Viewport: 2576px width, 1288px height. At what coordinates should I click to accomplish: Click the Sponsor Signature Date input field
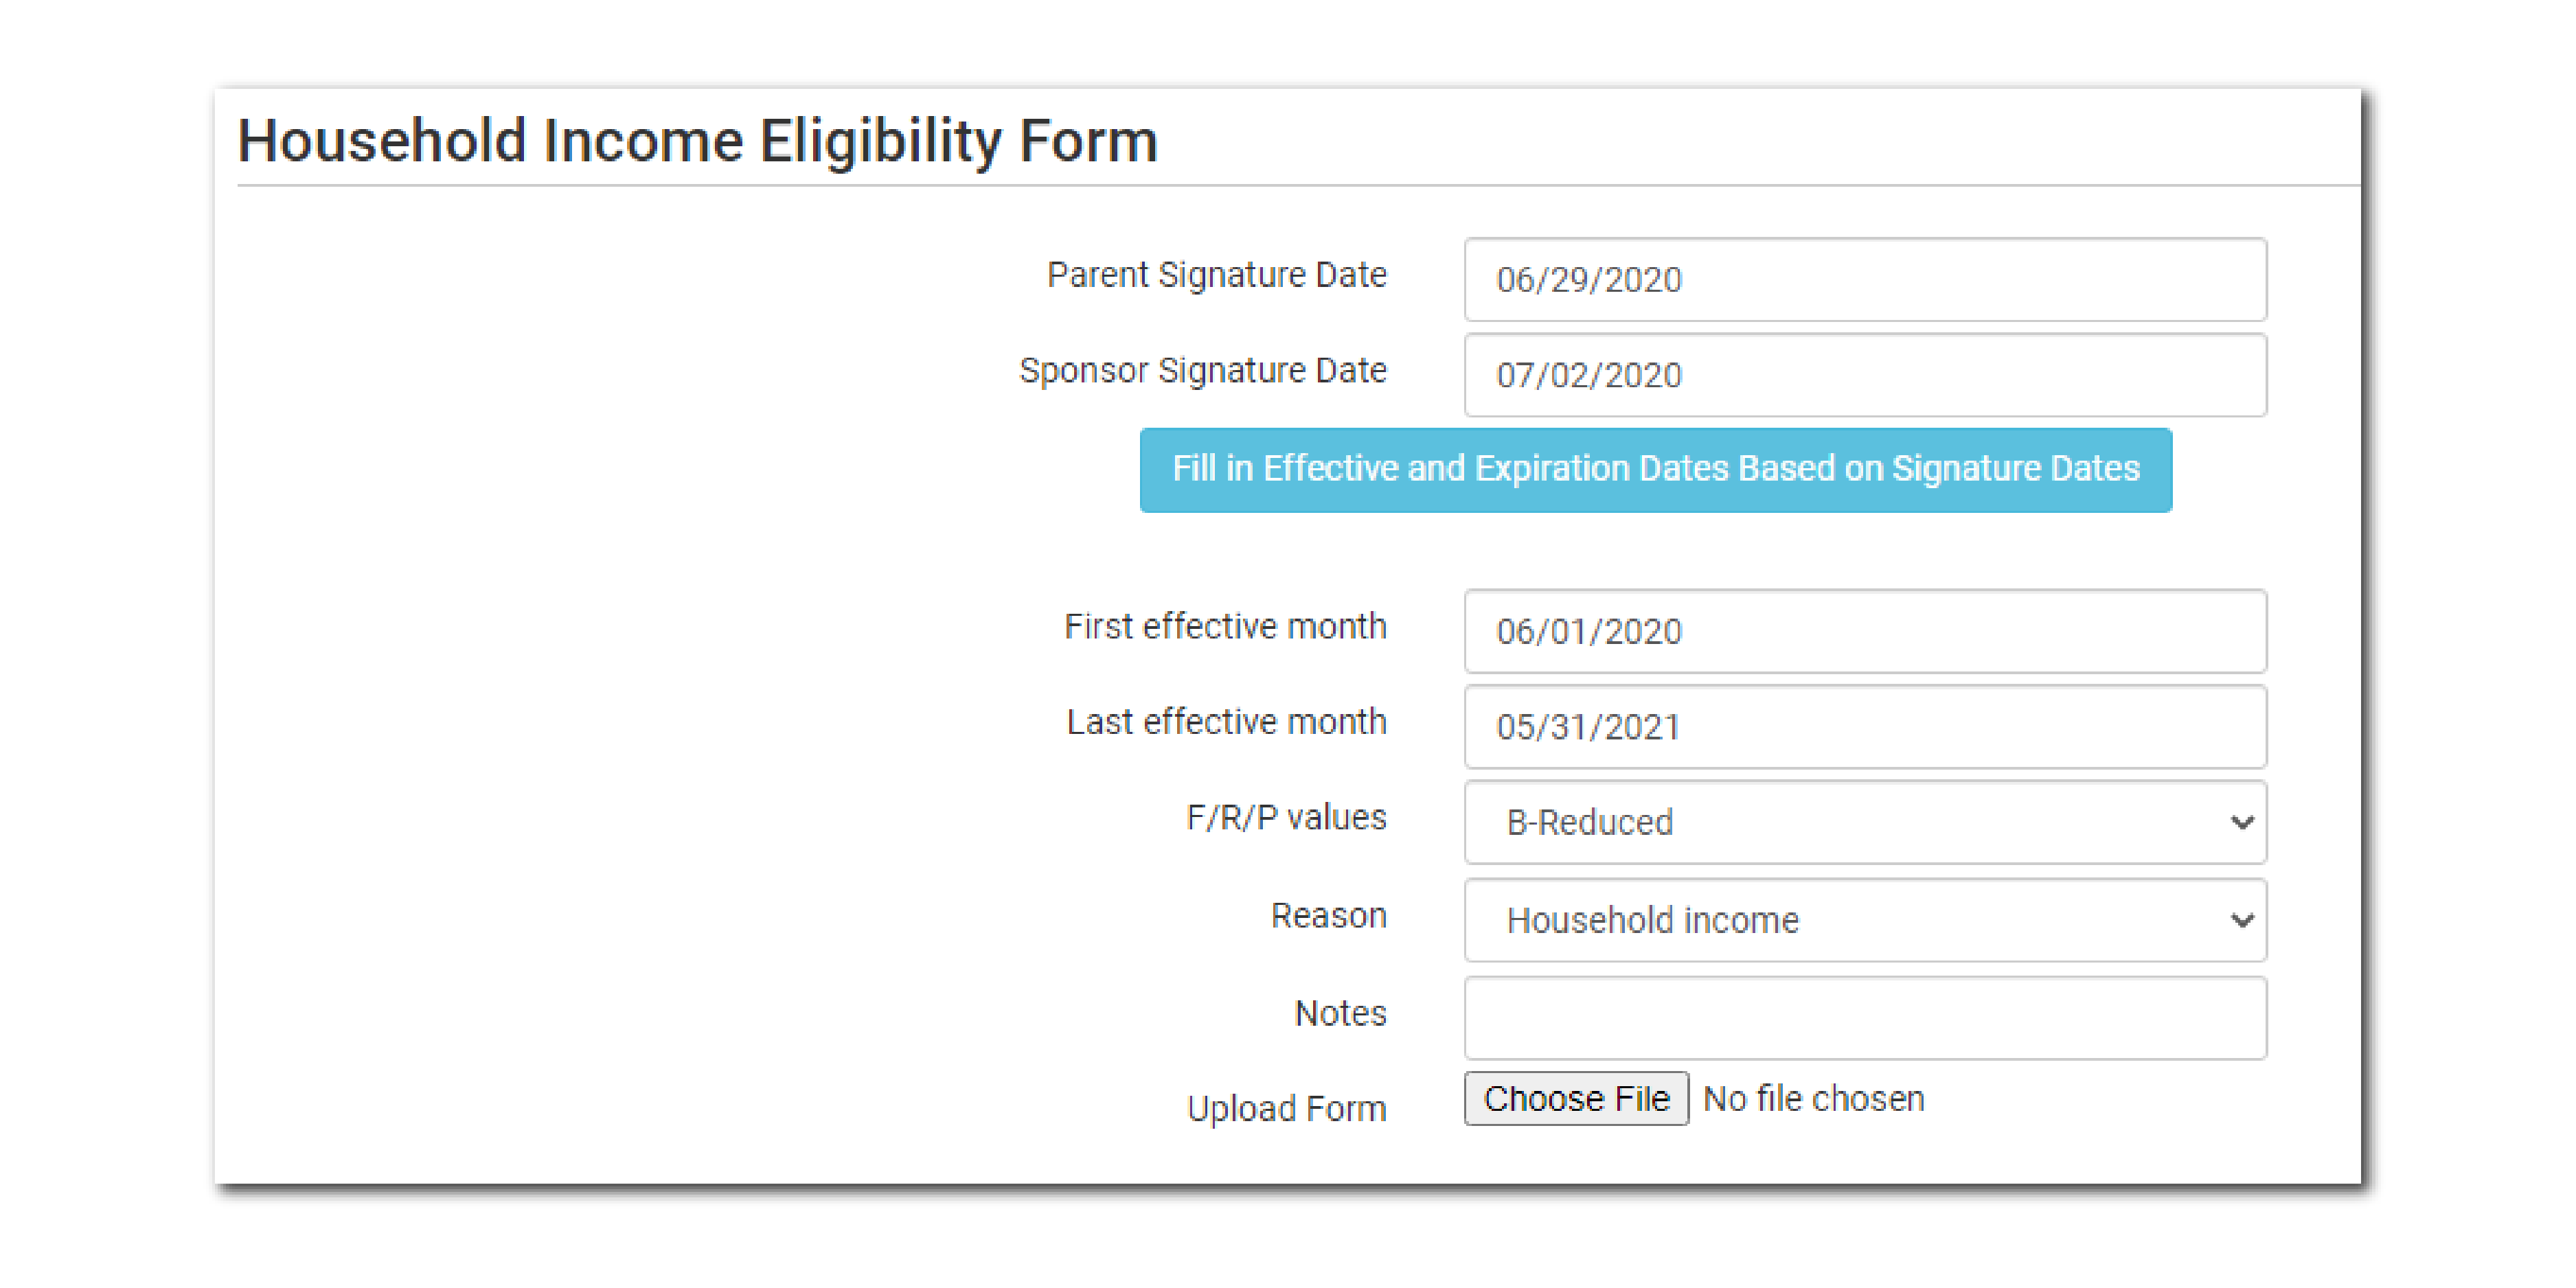(x=1864, y=375)
